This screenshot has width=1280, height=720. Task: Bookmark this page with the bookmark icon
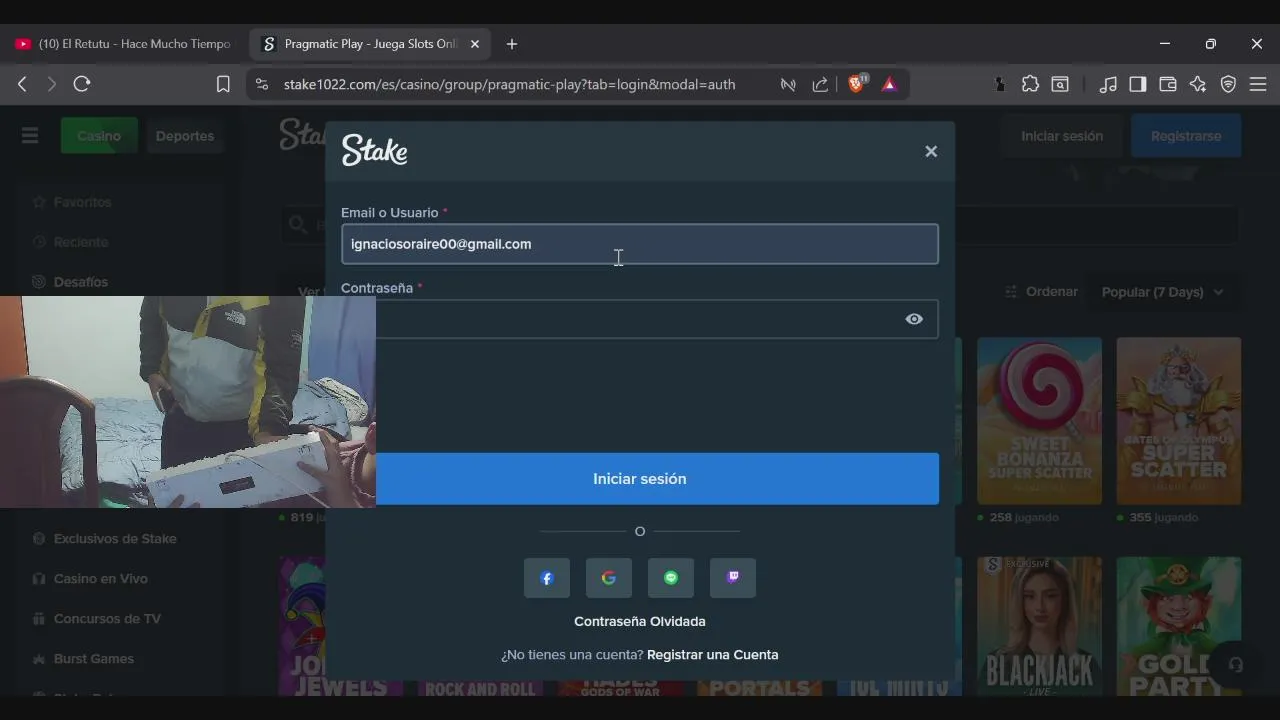(x=223, y=84)
